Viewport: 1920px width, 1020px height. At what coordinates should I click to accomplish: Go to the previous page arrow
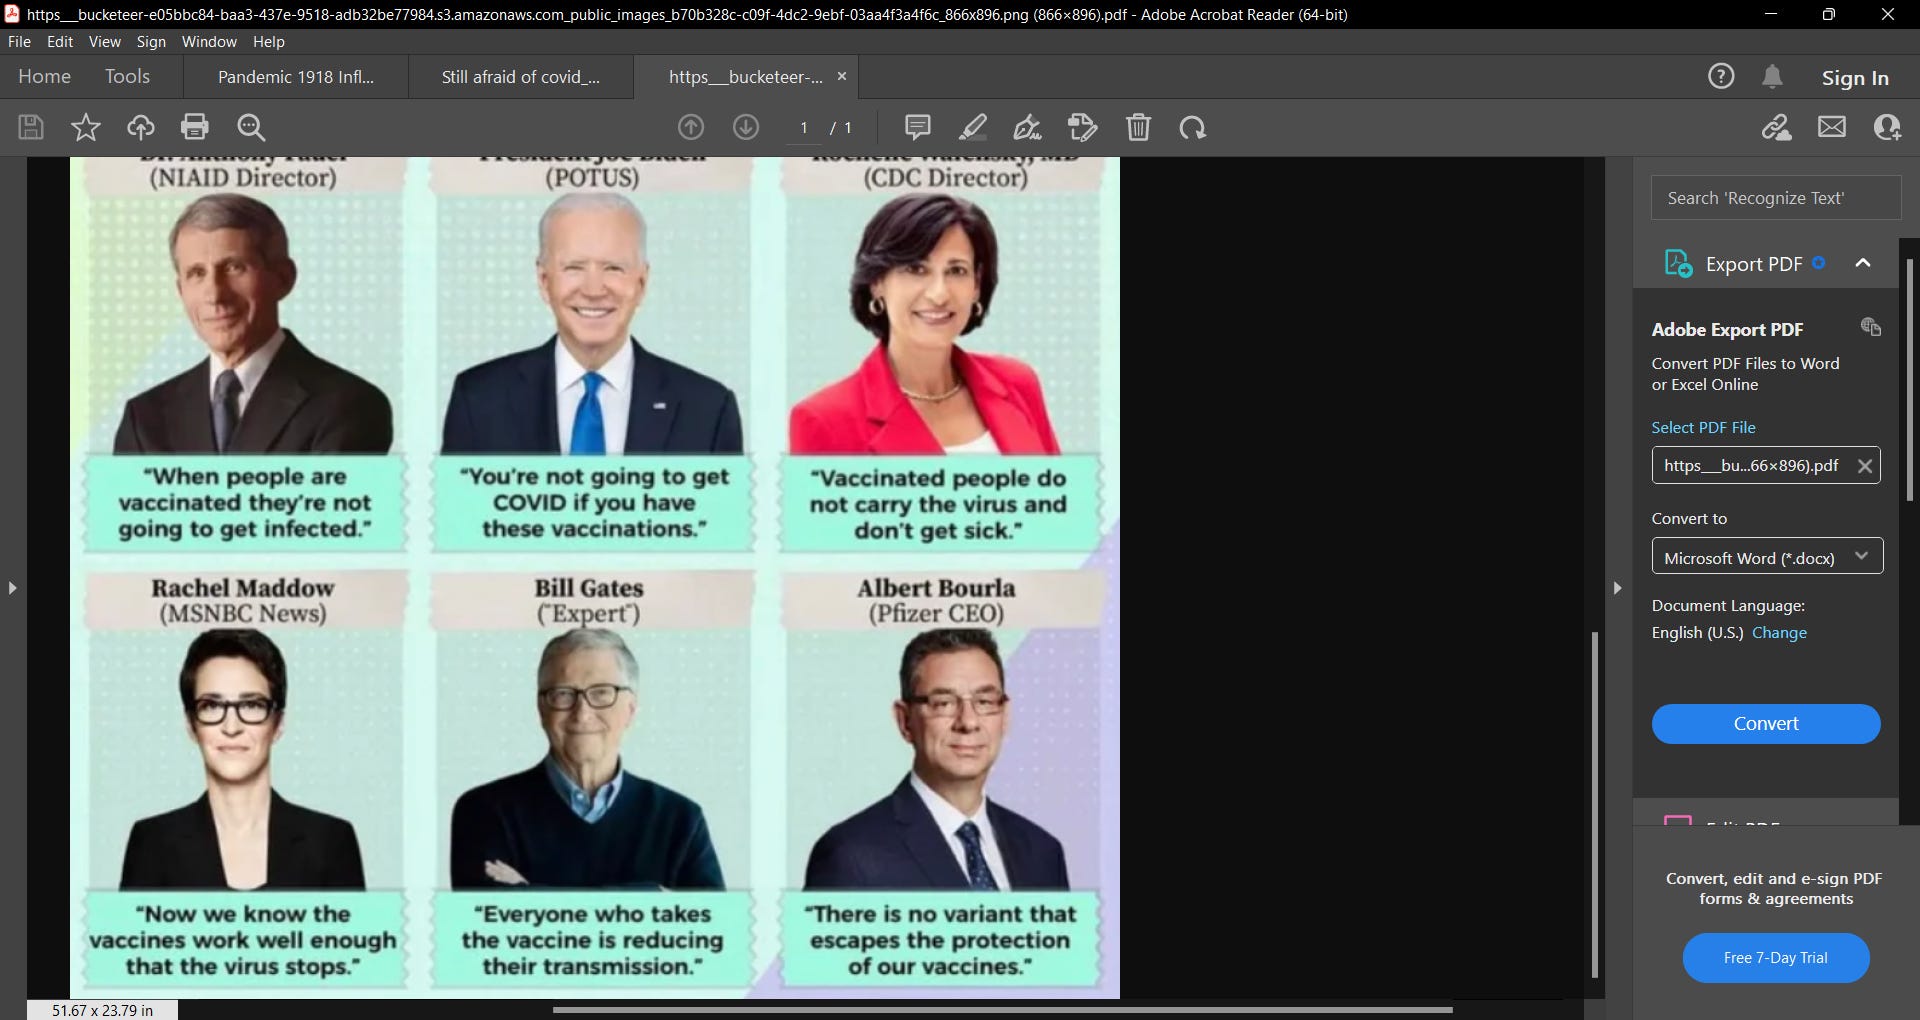[x=691, y=127]
